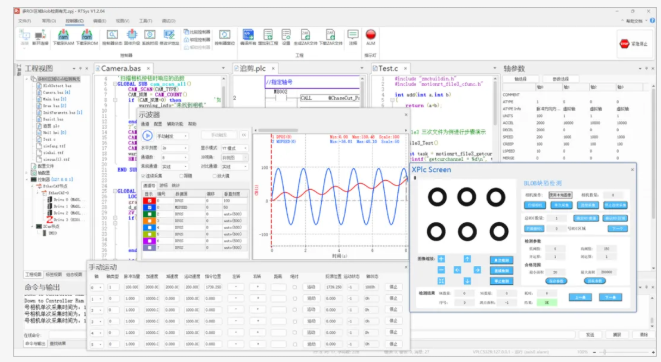
Task: Click the red emergency STOP icon
Action: (624, 43)
